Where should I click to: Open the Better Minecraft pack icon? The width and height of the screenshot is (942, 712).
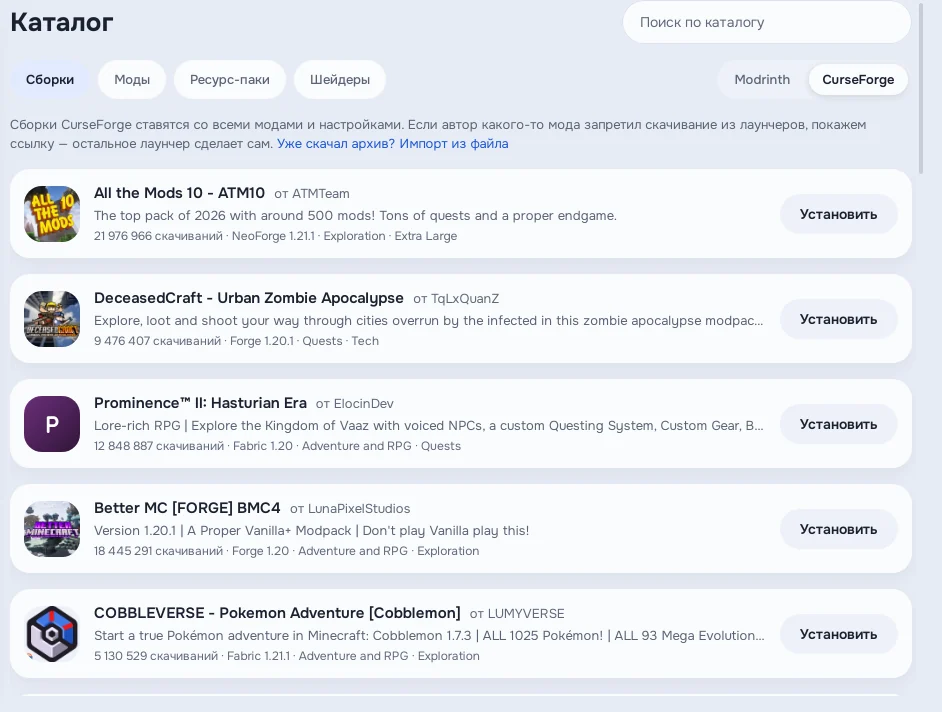[x=52, y=529]
